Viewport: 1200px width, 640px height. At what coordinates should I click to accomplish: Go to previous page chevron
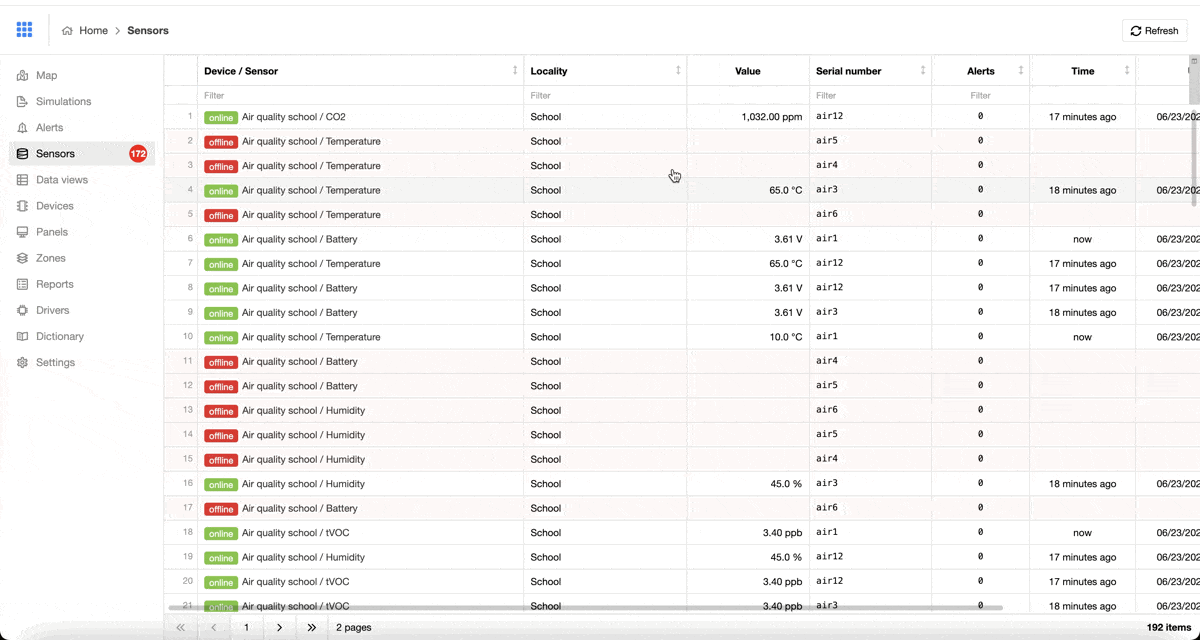(214, 628)
